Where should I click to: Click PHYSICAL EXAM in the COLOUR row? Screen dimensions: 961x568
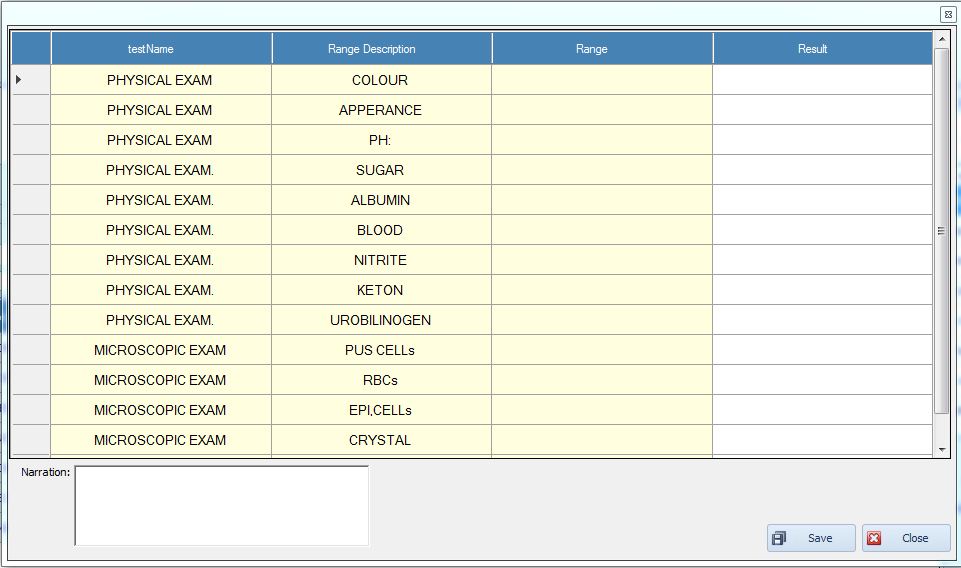point(159,80)
